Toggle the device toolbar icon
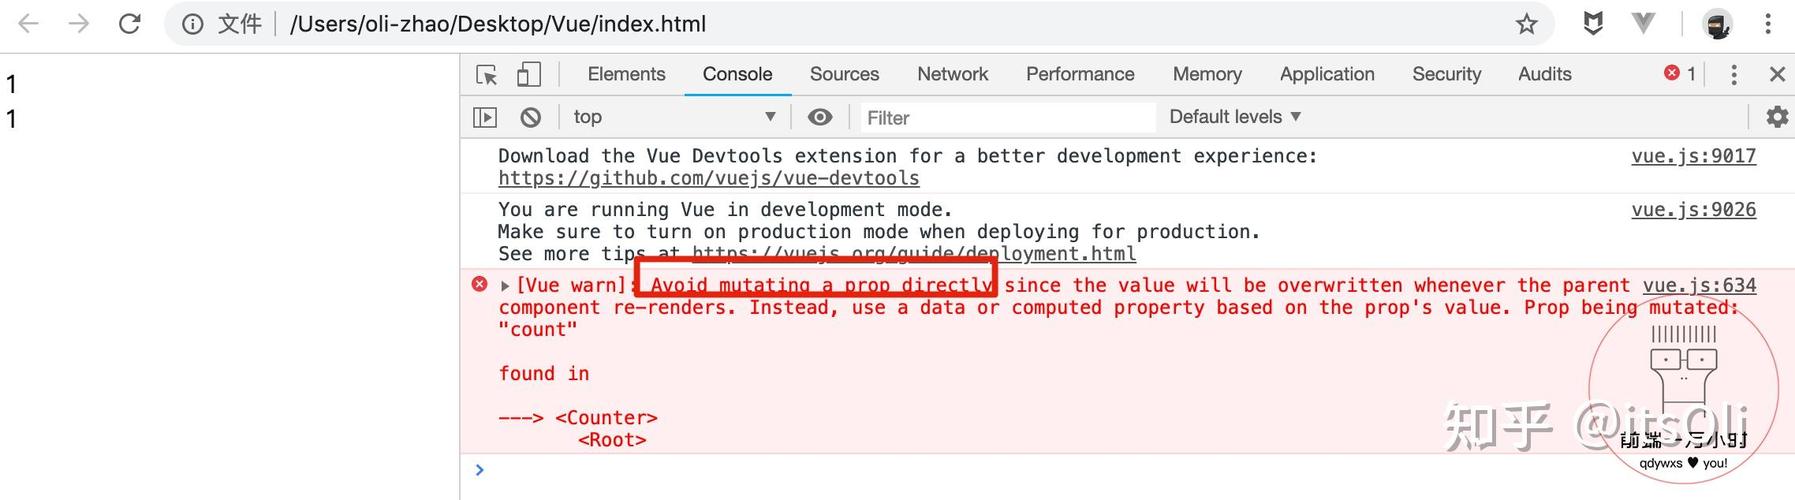Image resolution: width=1795 pixels, height=500 pixels. pos(529,75)
